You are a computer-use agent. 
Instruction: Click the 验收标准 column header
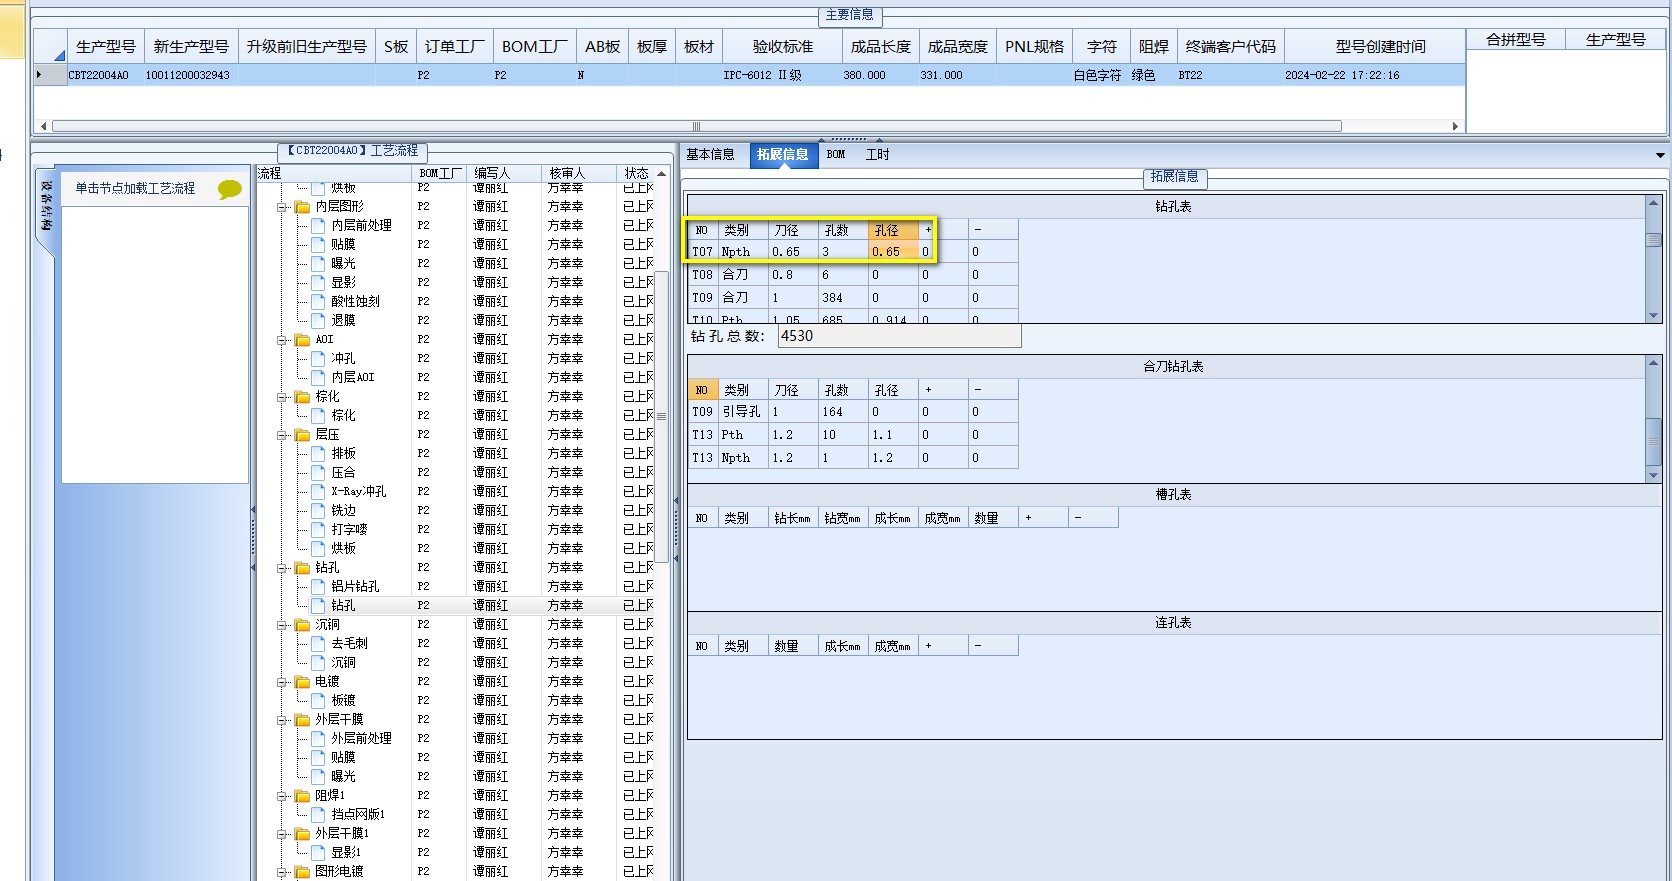pos(783,47)
